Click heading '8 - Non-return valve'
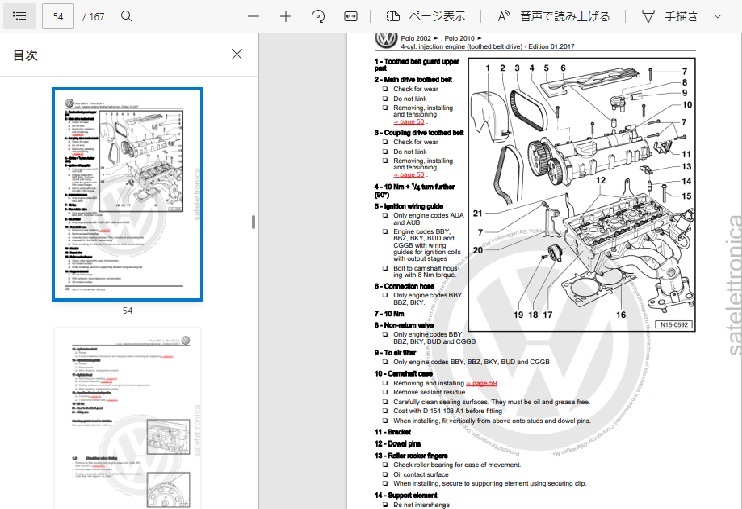 tap(404, 325)
